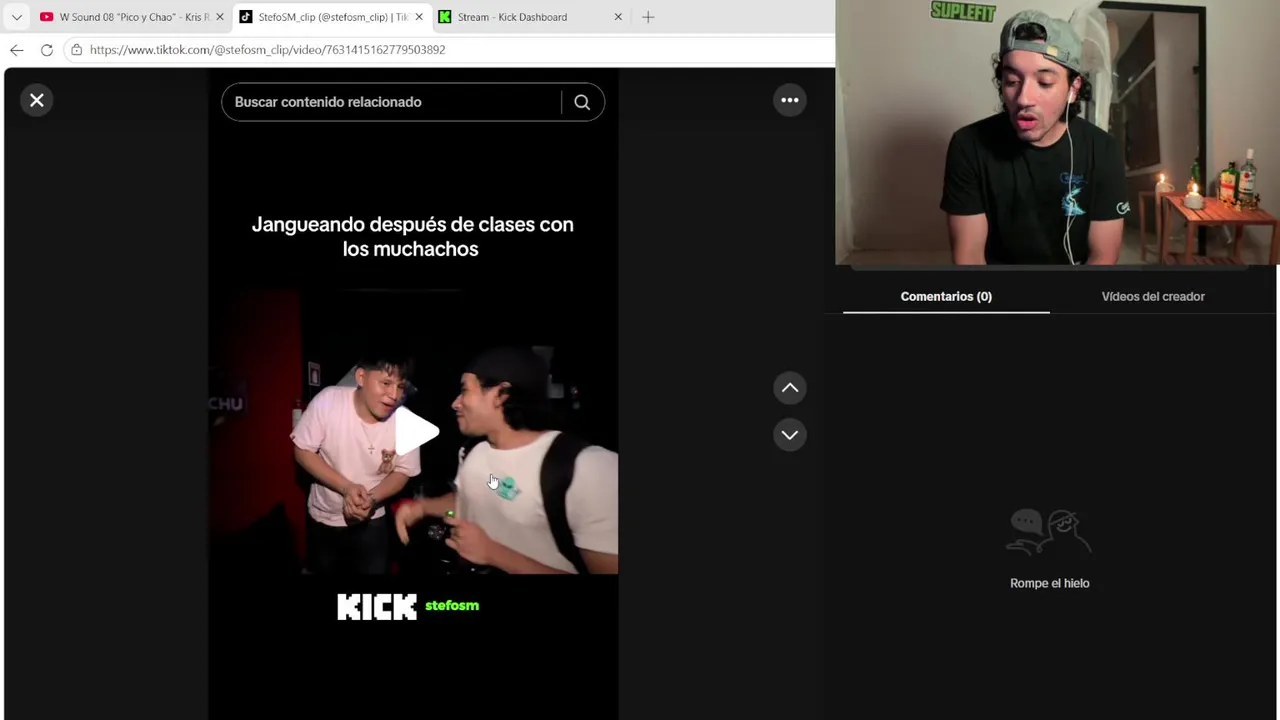This screenshot has width=1280, height=720.
Task: Switch to the Comentarios (0) tab
Action: pyautogui.click(x=946, y=296)
